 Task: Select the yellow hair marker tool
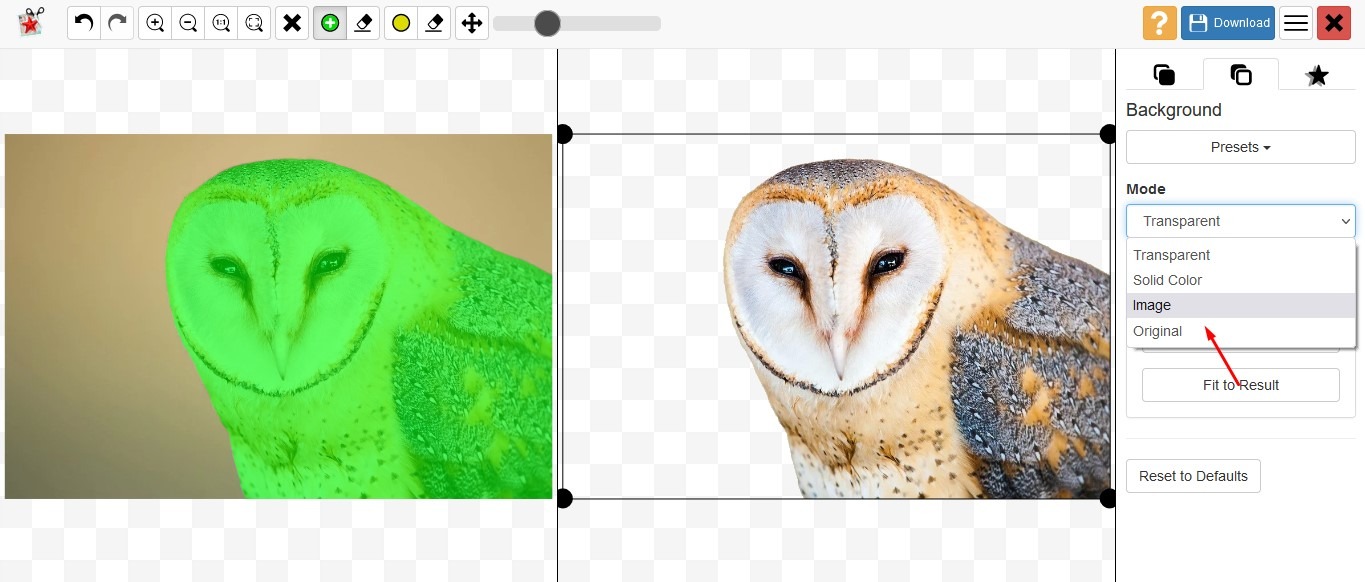(x=401, y=23)
